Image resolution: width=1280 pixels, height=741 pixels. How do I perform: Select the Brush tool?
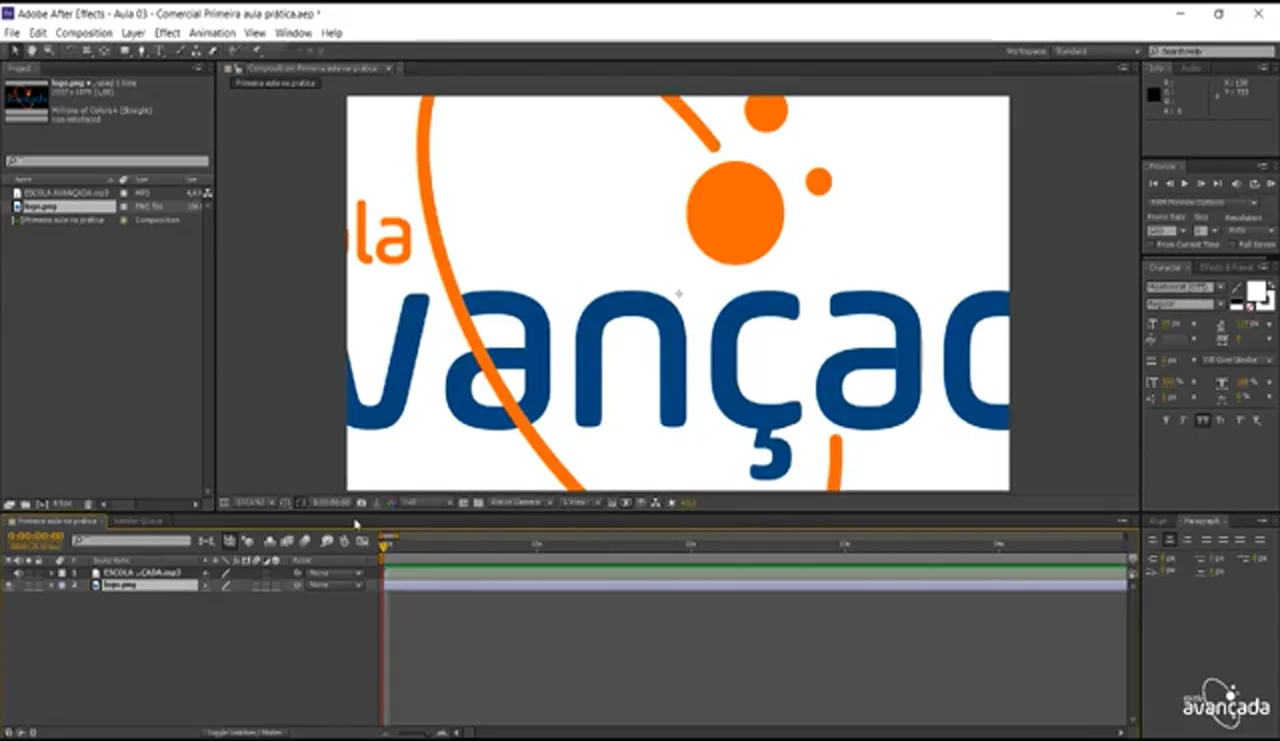coord(179,50)
